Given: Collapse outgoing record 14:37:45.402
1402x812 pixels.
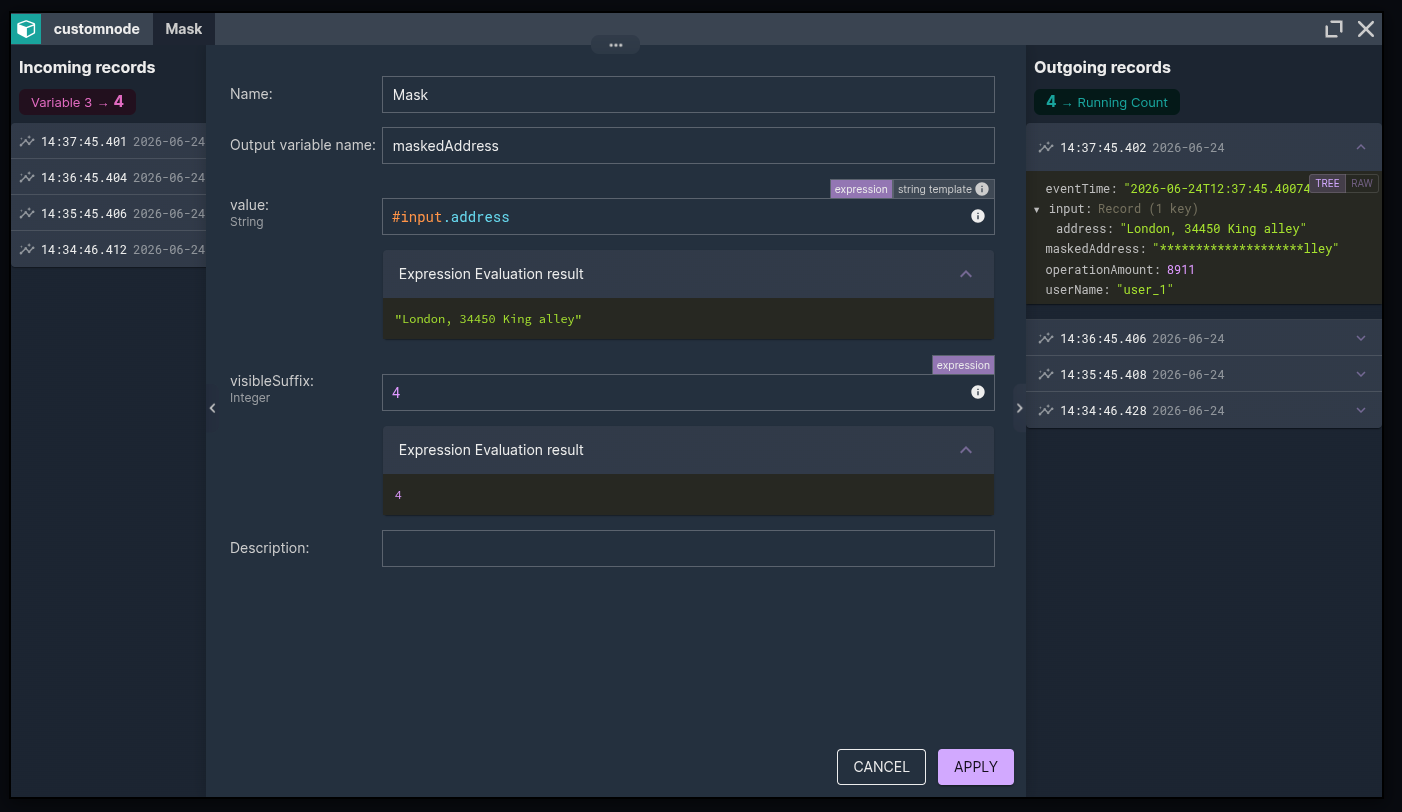Looking at the screenshot, I should 1361,147.
